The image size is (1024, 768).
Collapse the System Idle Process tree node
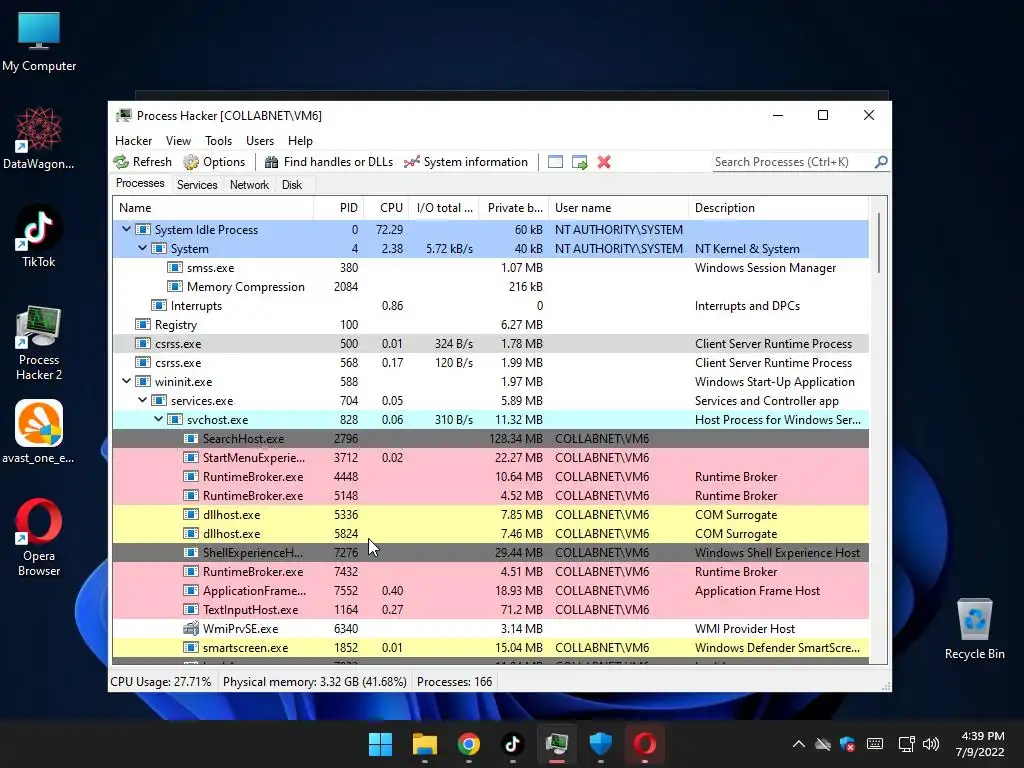click(x=126, y=229)
